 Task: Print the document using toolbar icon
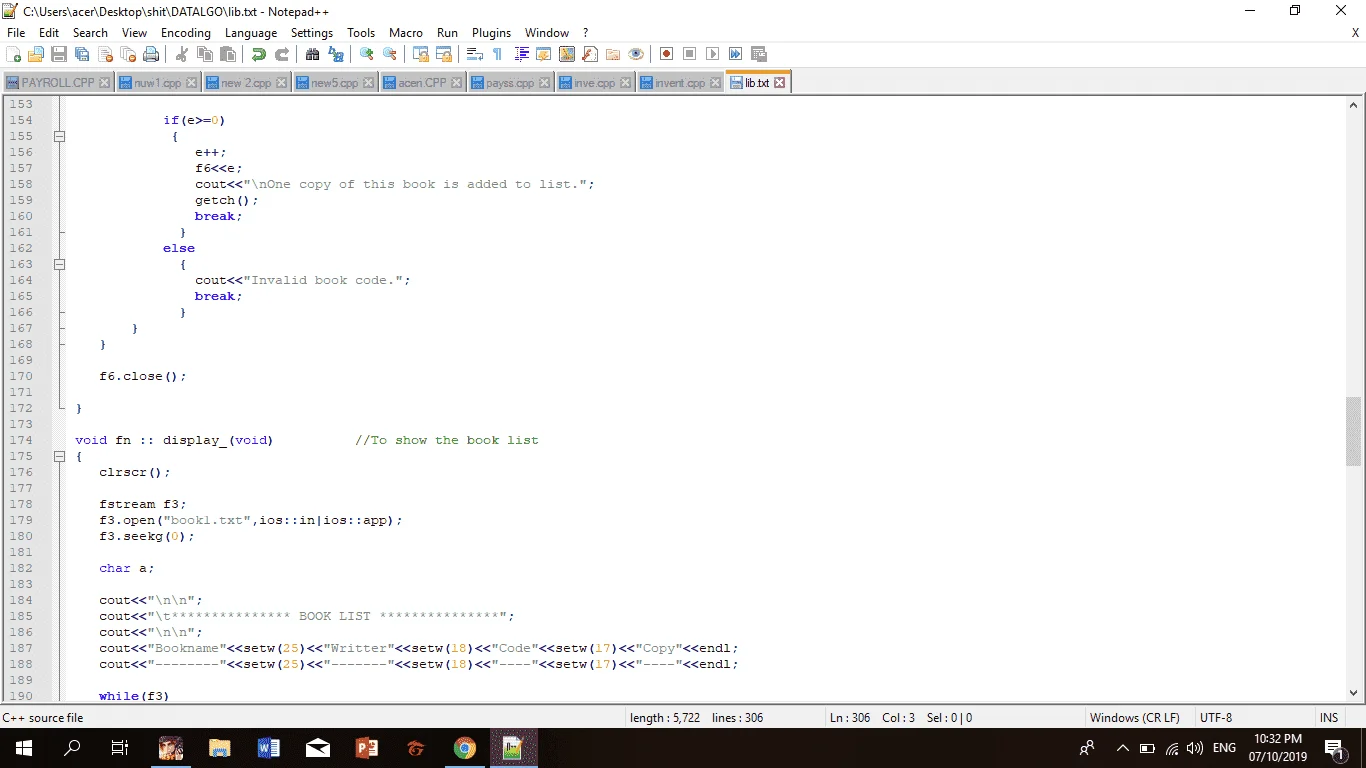pos(151,54)
